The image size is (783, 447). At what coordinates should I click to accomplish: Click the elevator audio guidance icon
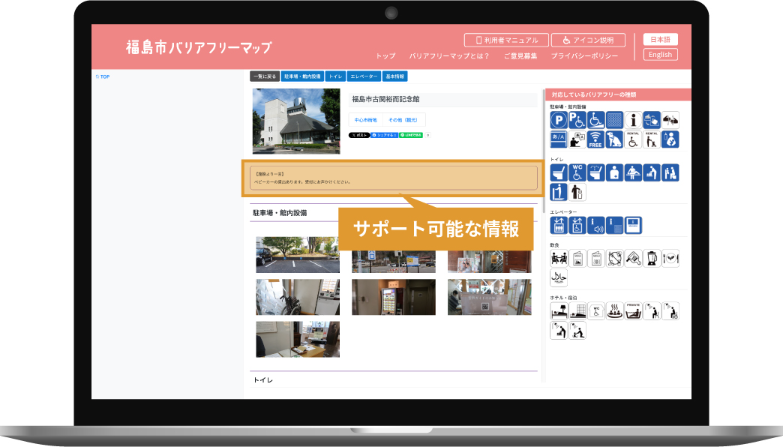596,225
